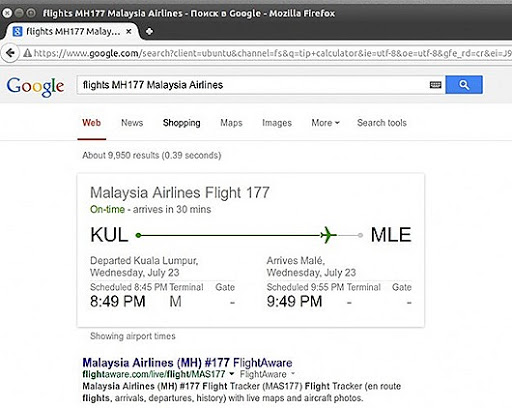This screenshot has height=408, width=512.
Task: Click the browser address bar URL
Action: click(x=272, y=53)
